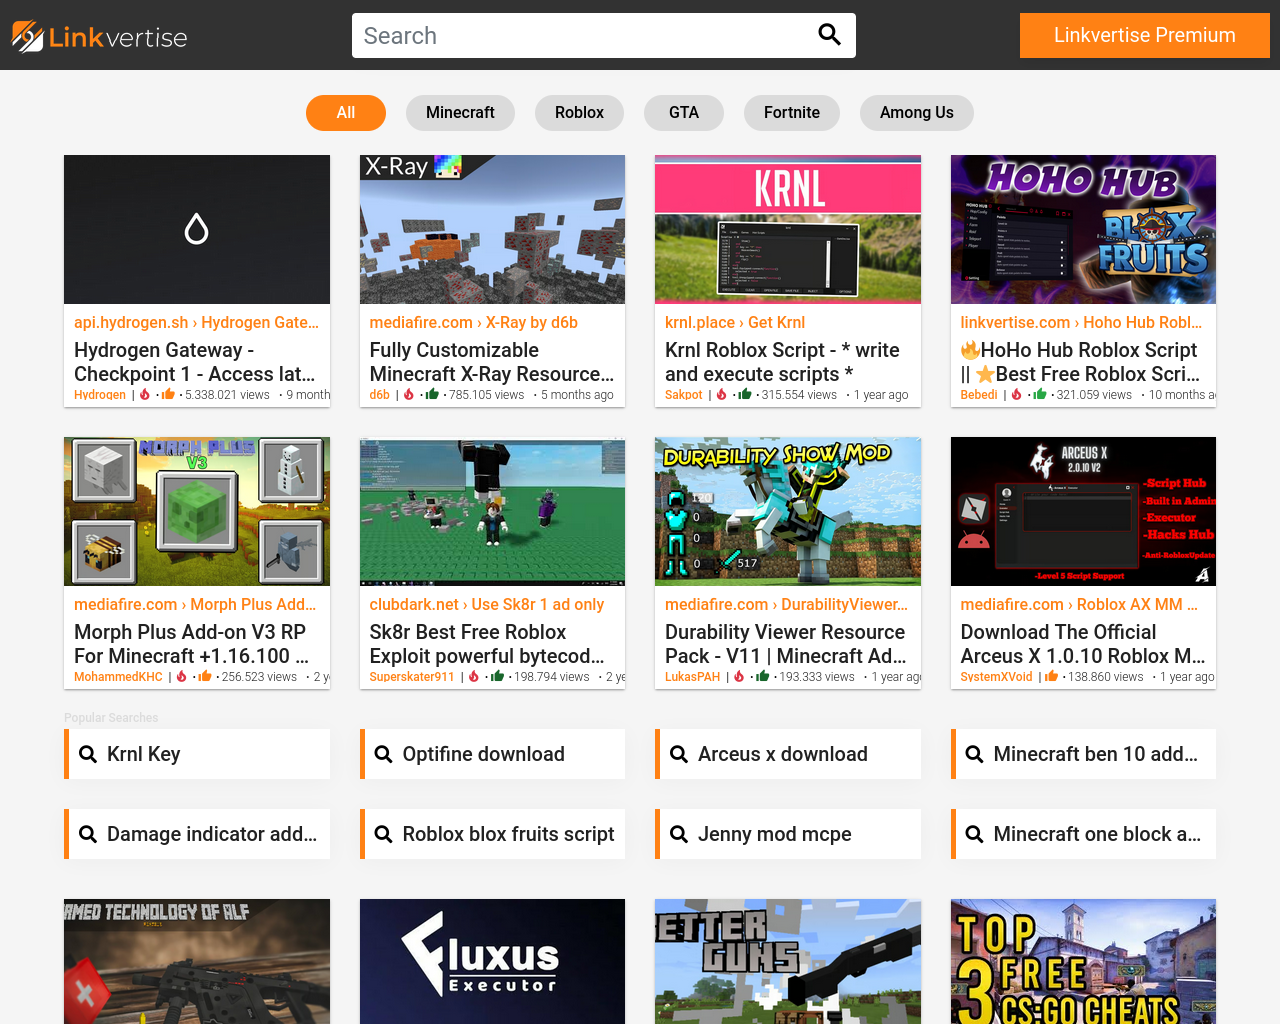Visit author Superskater911's profile

pos(412,677)
